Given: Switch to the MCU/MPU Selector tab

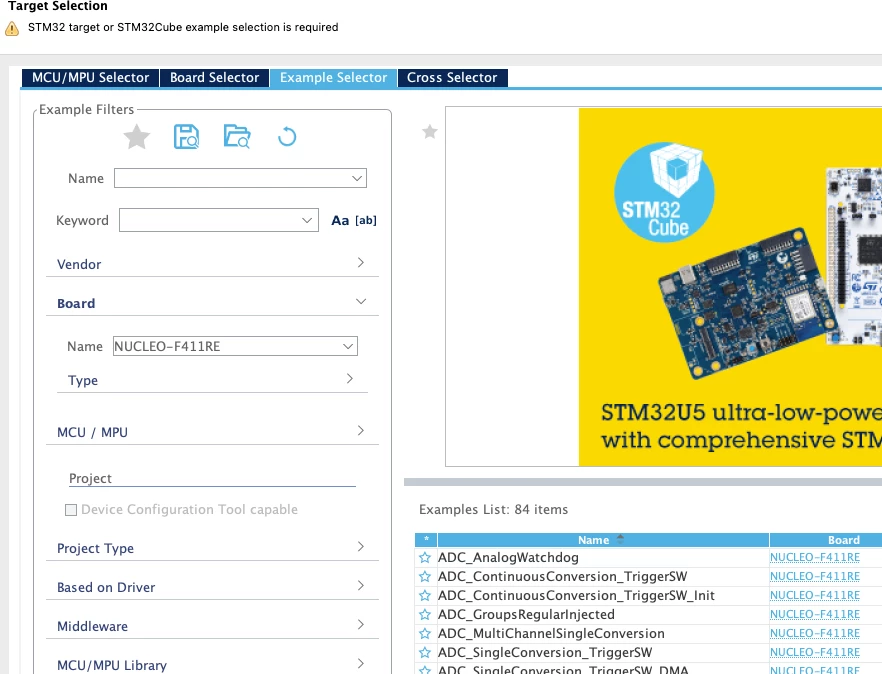Looking at the screenshot, I should coord(91,78).
